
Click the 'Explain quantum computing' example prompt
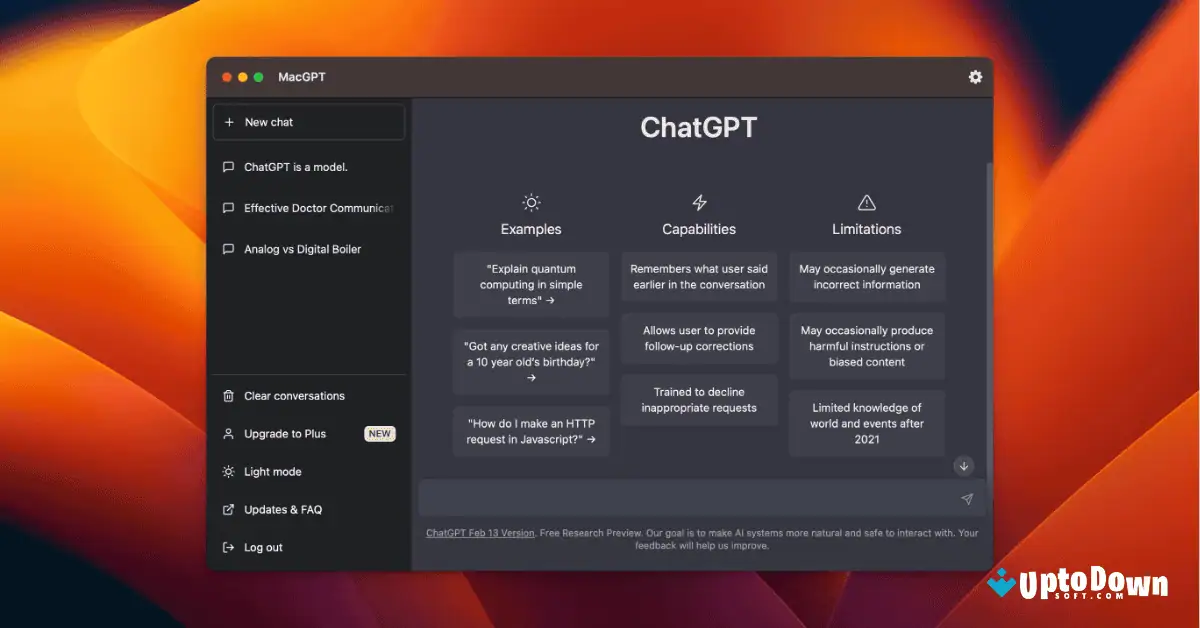tap(530, 284)
